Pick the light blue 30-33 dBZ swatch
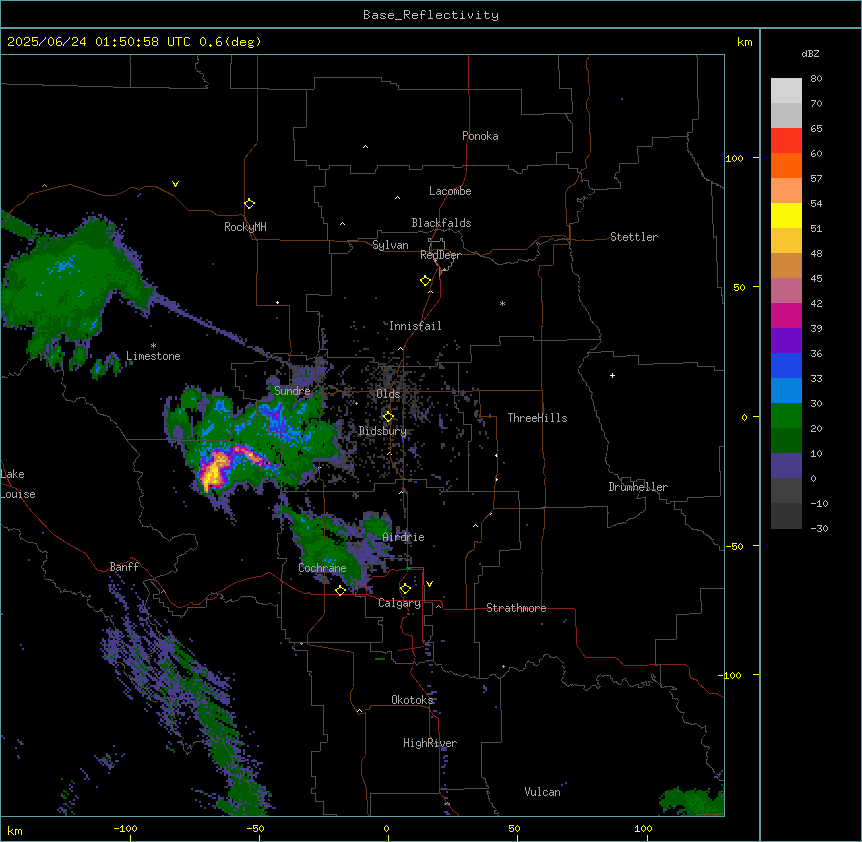Screen dimensions: 862x842 coord(786,390)
